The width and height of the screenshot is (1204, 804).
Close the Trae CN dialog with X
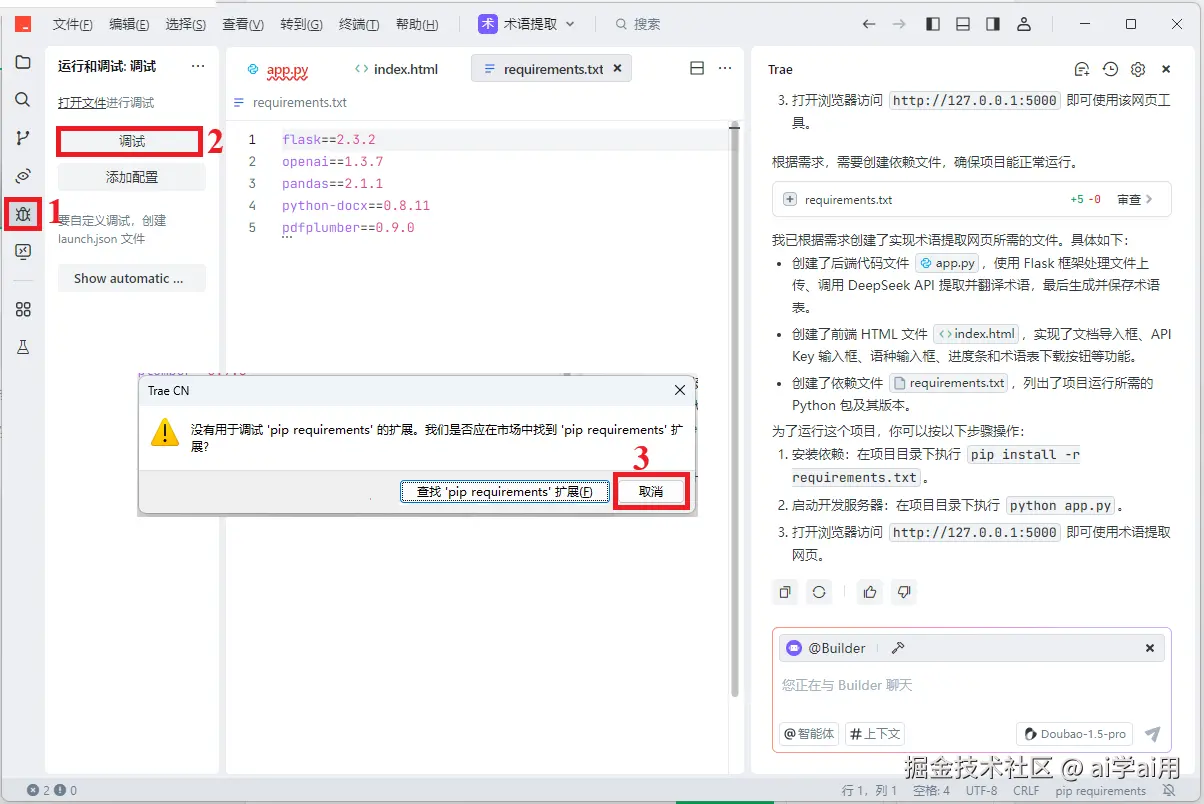click(680, 390)
